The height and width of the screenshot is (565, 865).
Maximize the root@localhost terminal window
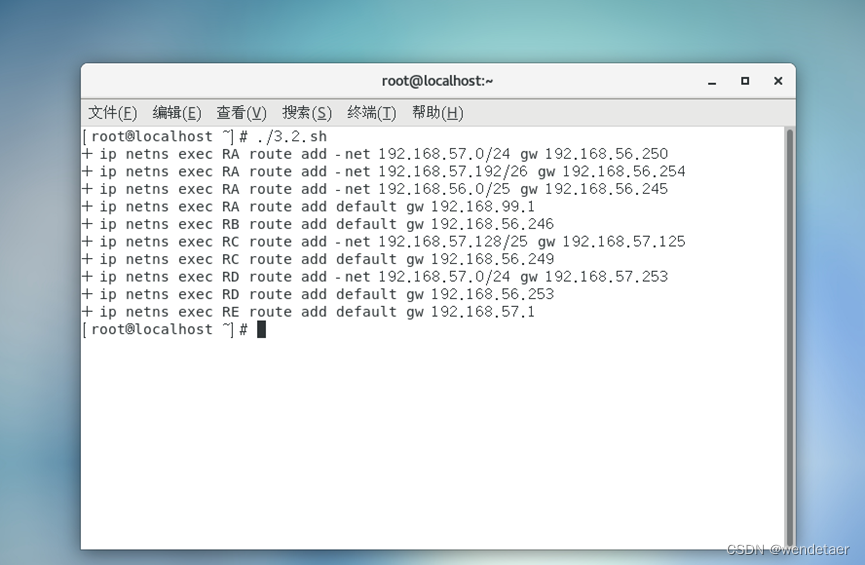(745, 81)
